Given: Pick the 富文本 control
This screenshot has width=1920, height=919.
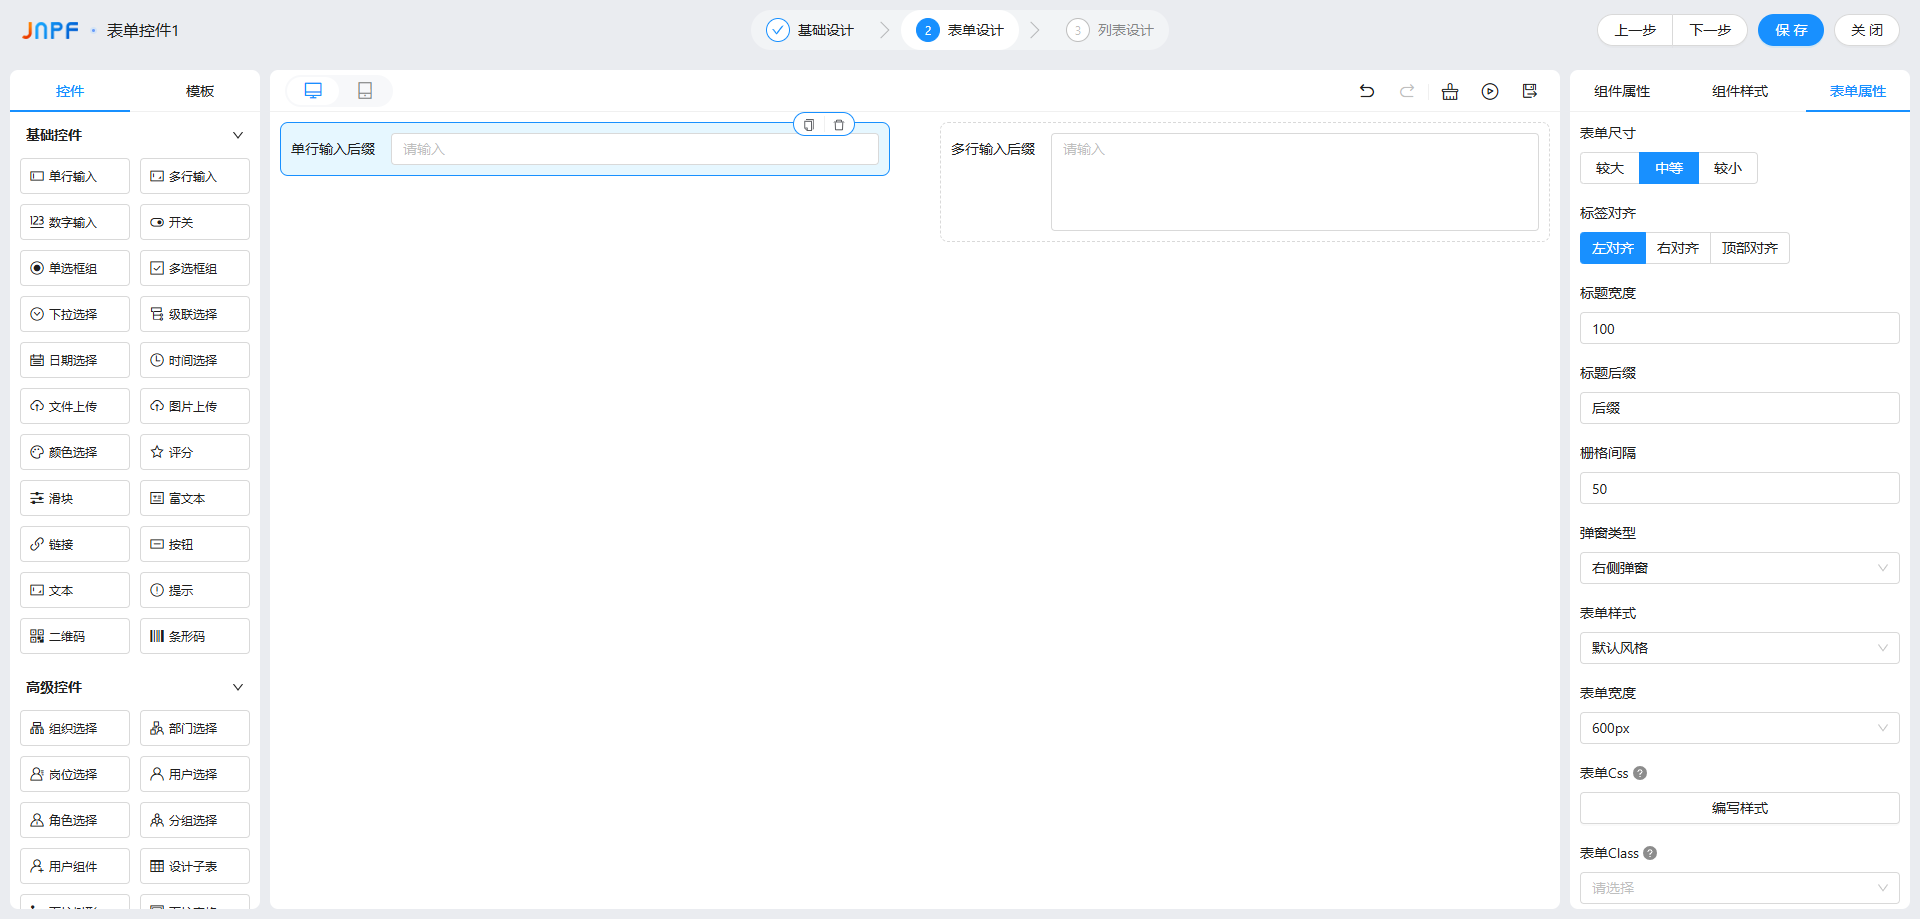Looking at the screenshot, I should pyautogui.click(x=195, y=498).
